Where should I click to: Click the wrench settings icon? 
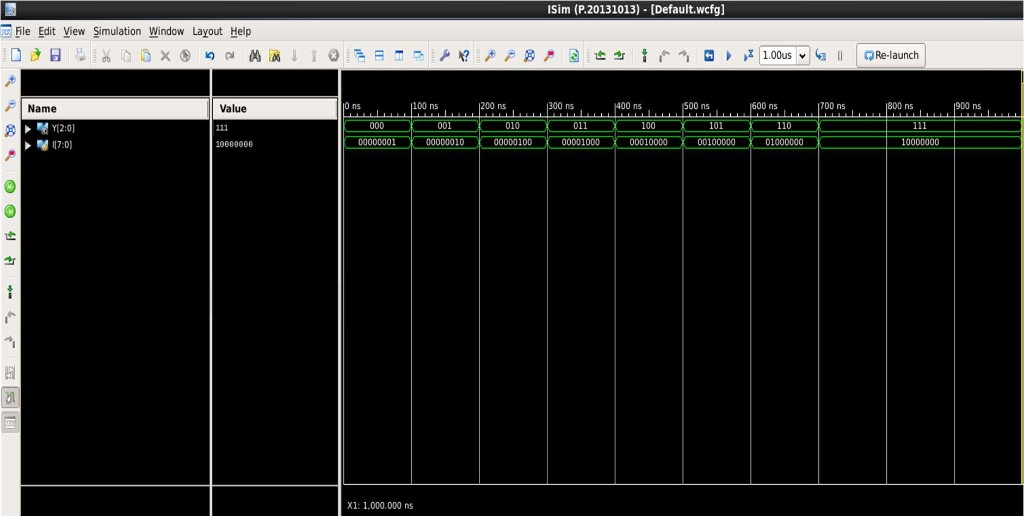click(445, 56)
